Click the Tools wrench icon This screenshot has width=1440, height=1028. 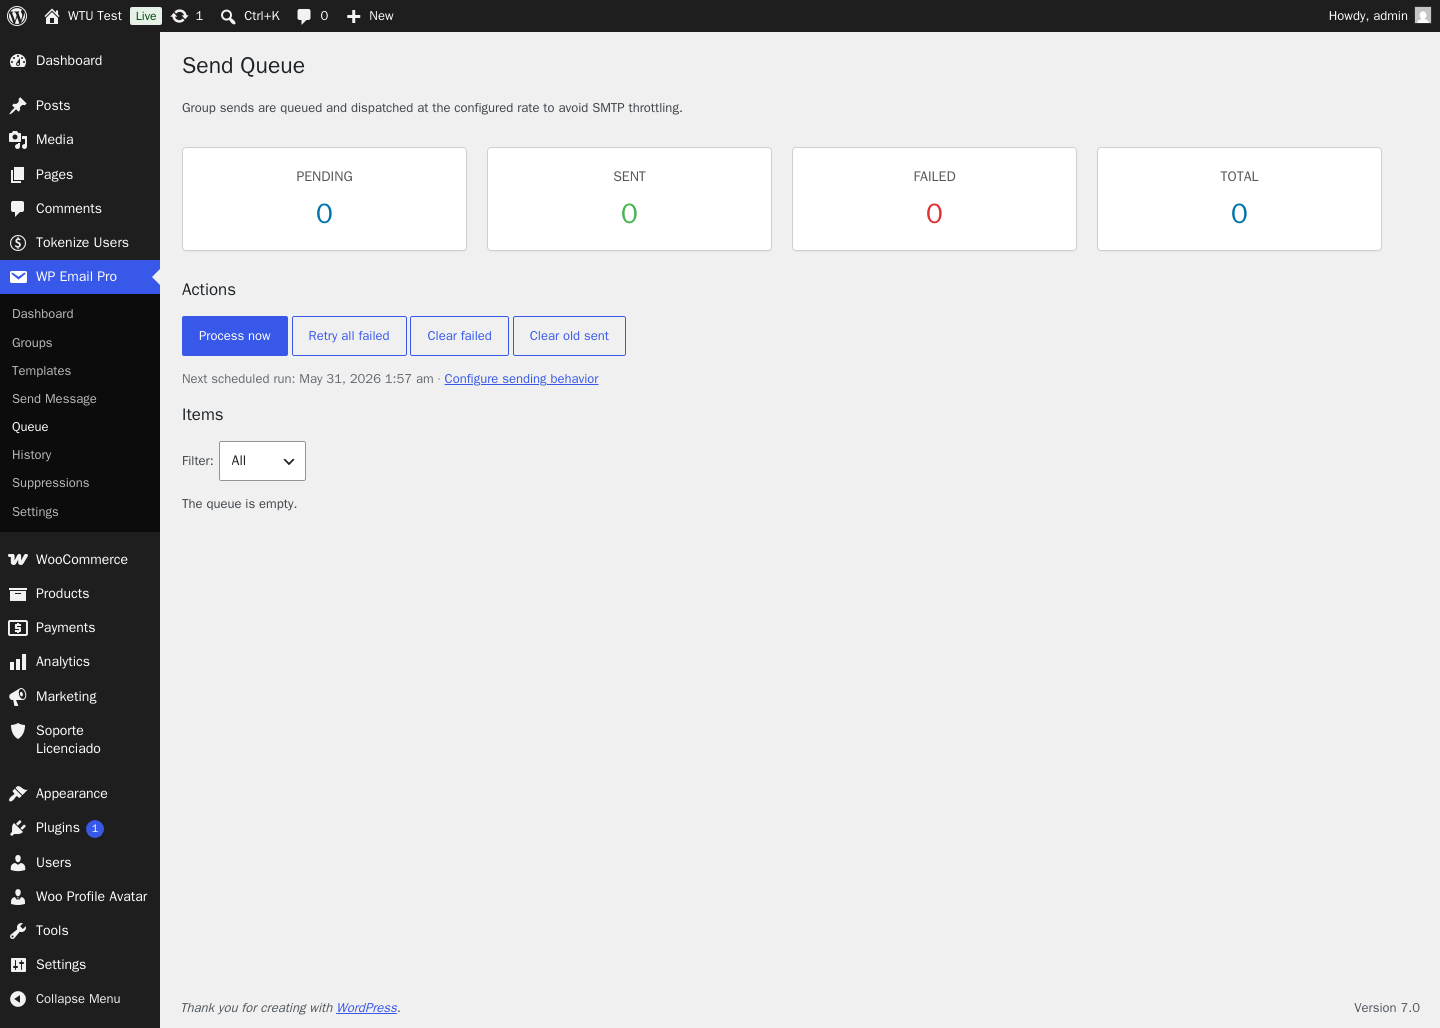(x=18, y=931)
